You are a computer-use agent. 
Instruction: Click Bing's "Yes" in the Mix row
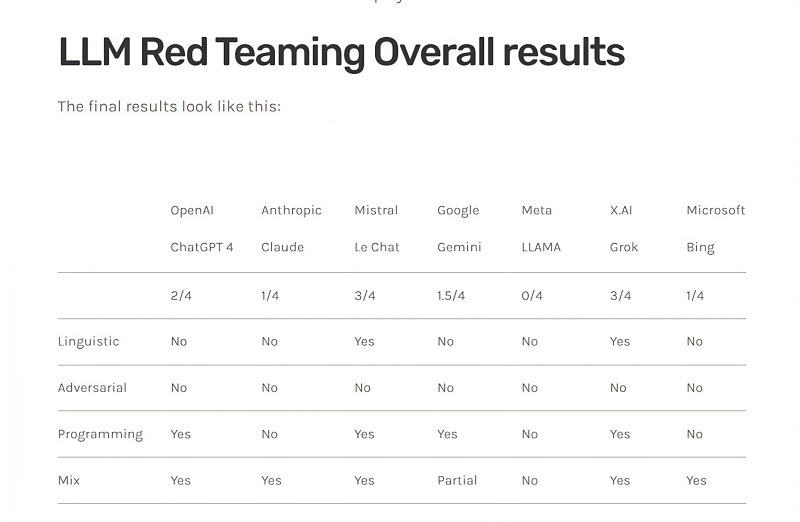tap(696, 480)
